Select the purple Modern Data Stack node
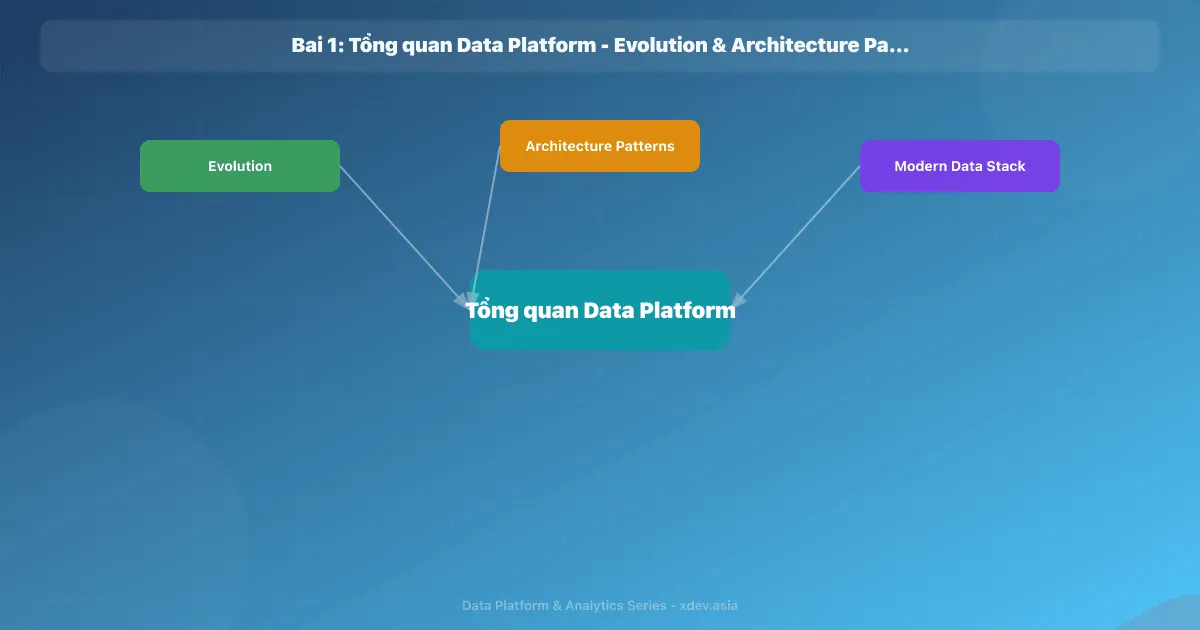This screenshot has width=1200, height=630. click(960, 166)
